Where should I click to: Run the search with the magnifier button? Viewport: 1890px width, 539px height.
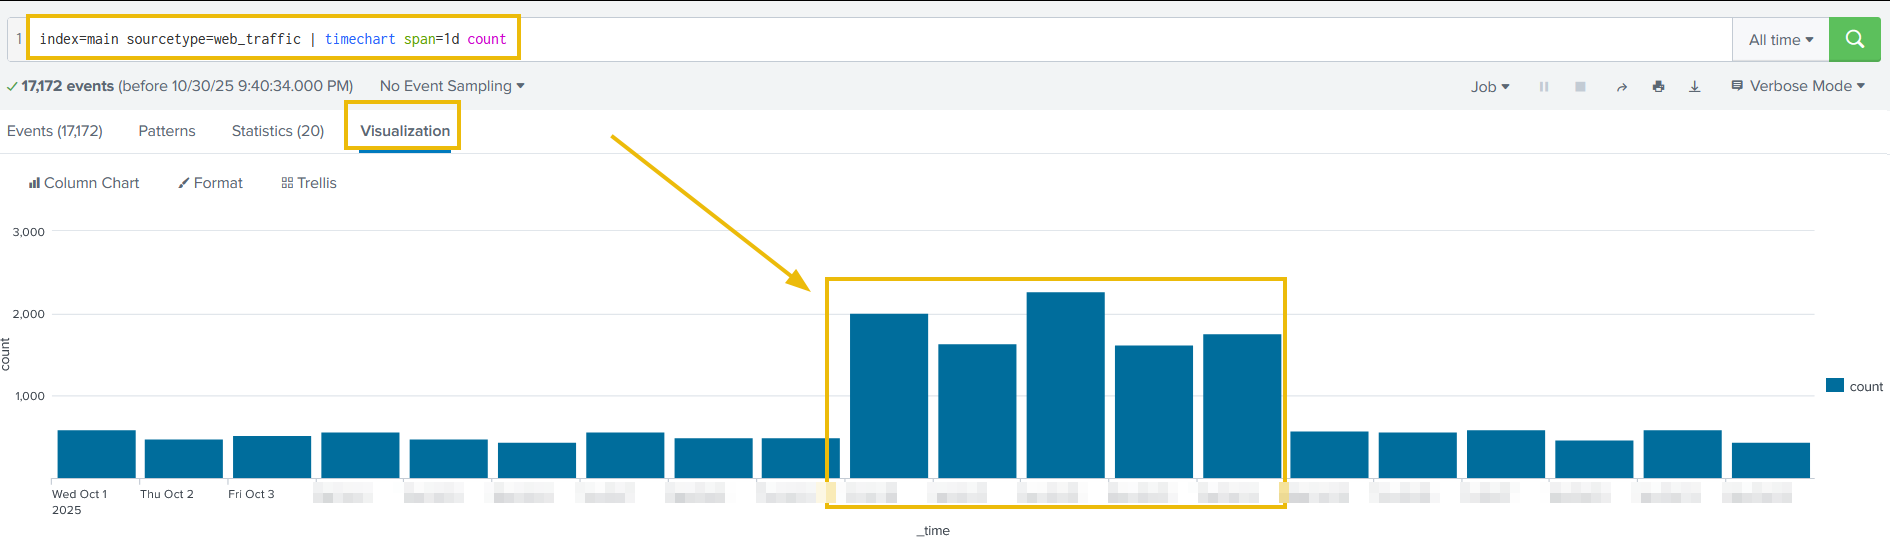pyautogui.click(x=1854, y=39)
